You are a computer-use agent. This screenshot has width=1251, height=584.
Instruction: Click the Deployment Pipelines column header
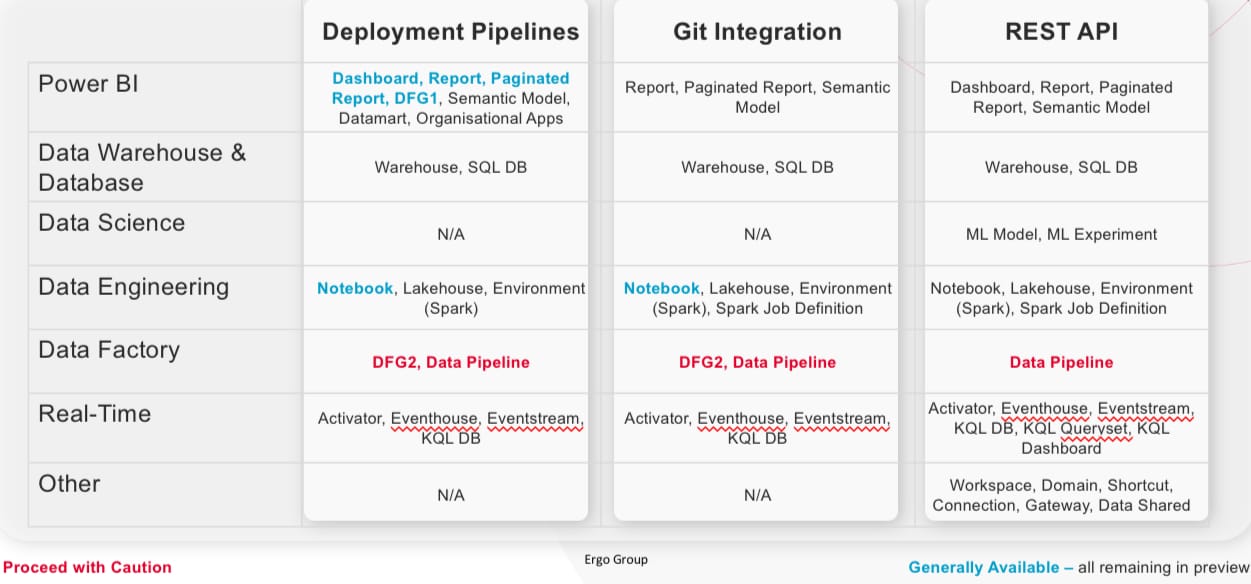[450, 32]
